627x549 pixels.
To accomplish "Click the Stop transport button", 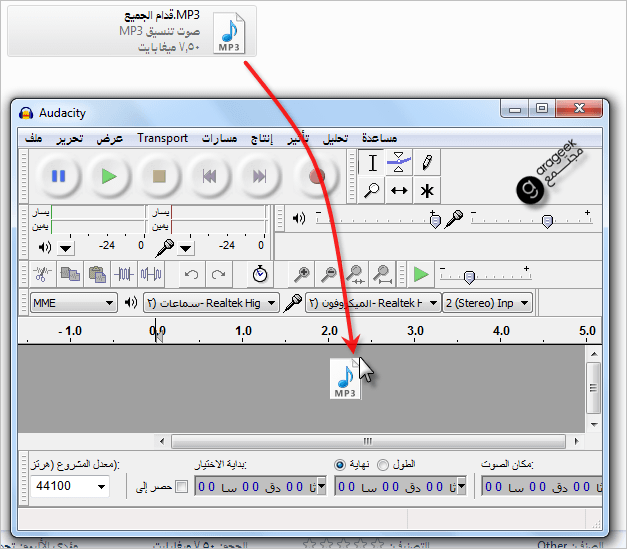I will click(159, 176).
